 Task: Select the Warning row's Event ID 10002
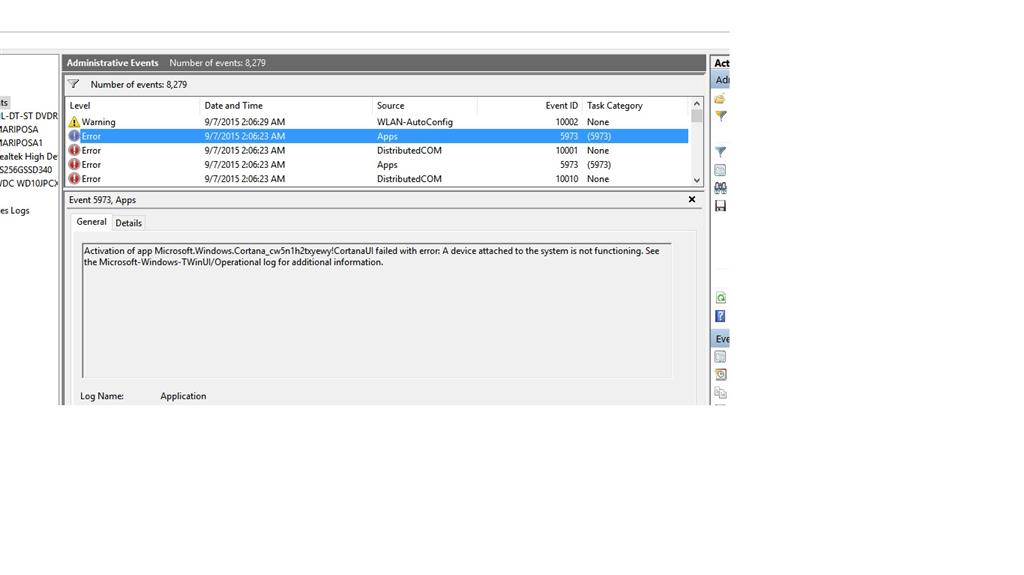pyautogui.click(x=566, y=122)
